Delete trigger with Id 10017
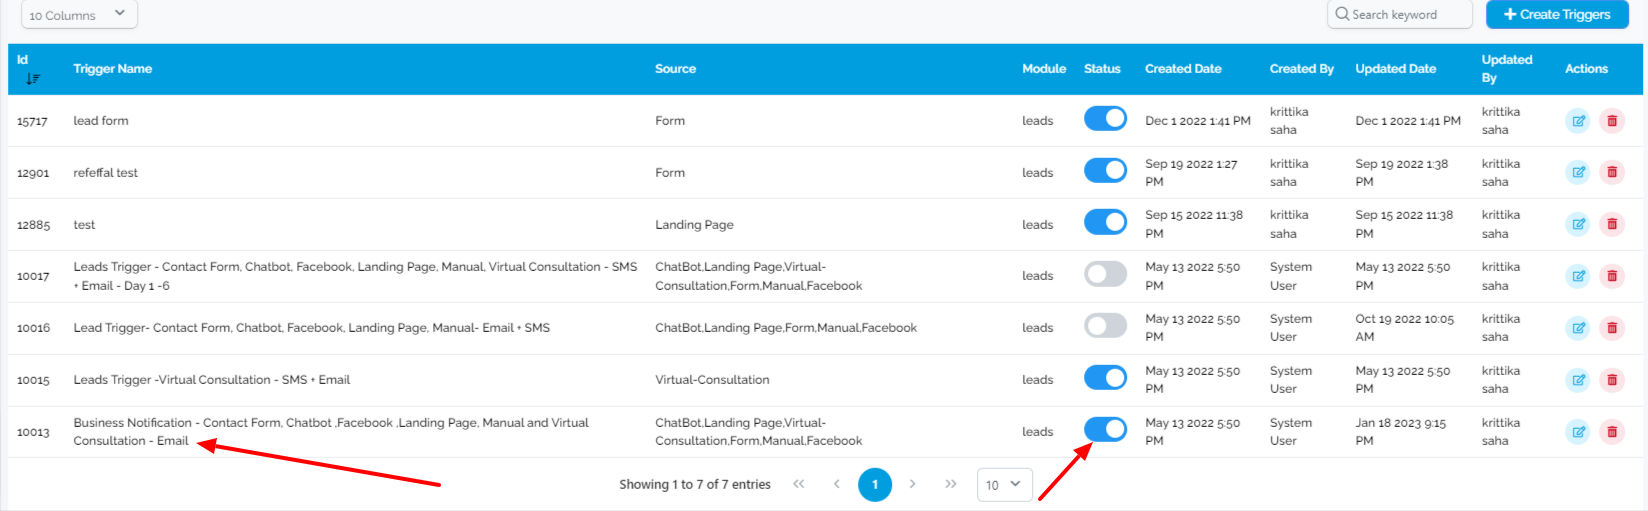The image size is (1648, 511). click(x=1612, y=276)
